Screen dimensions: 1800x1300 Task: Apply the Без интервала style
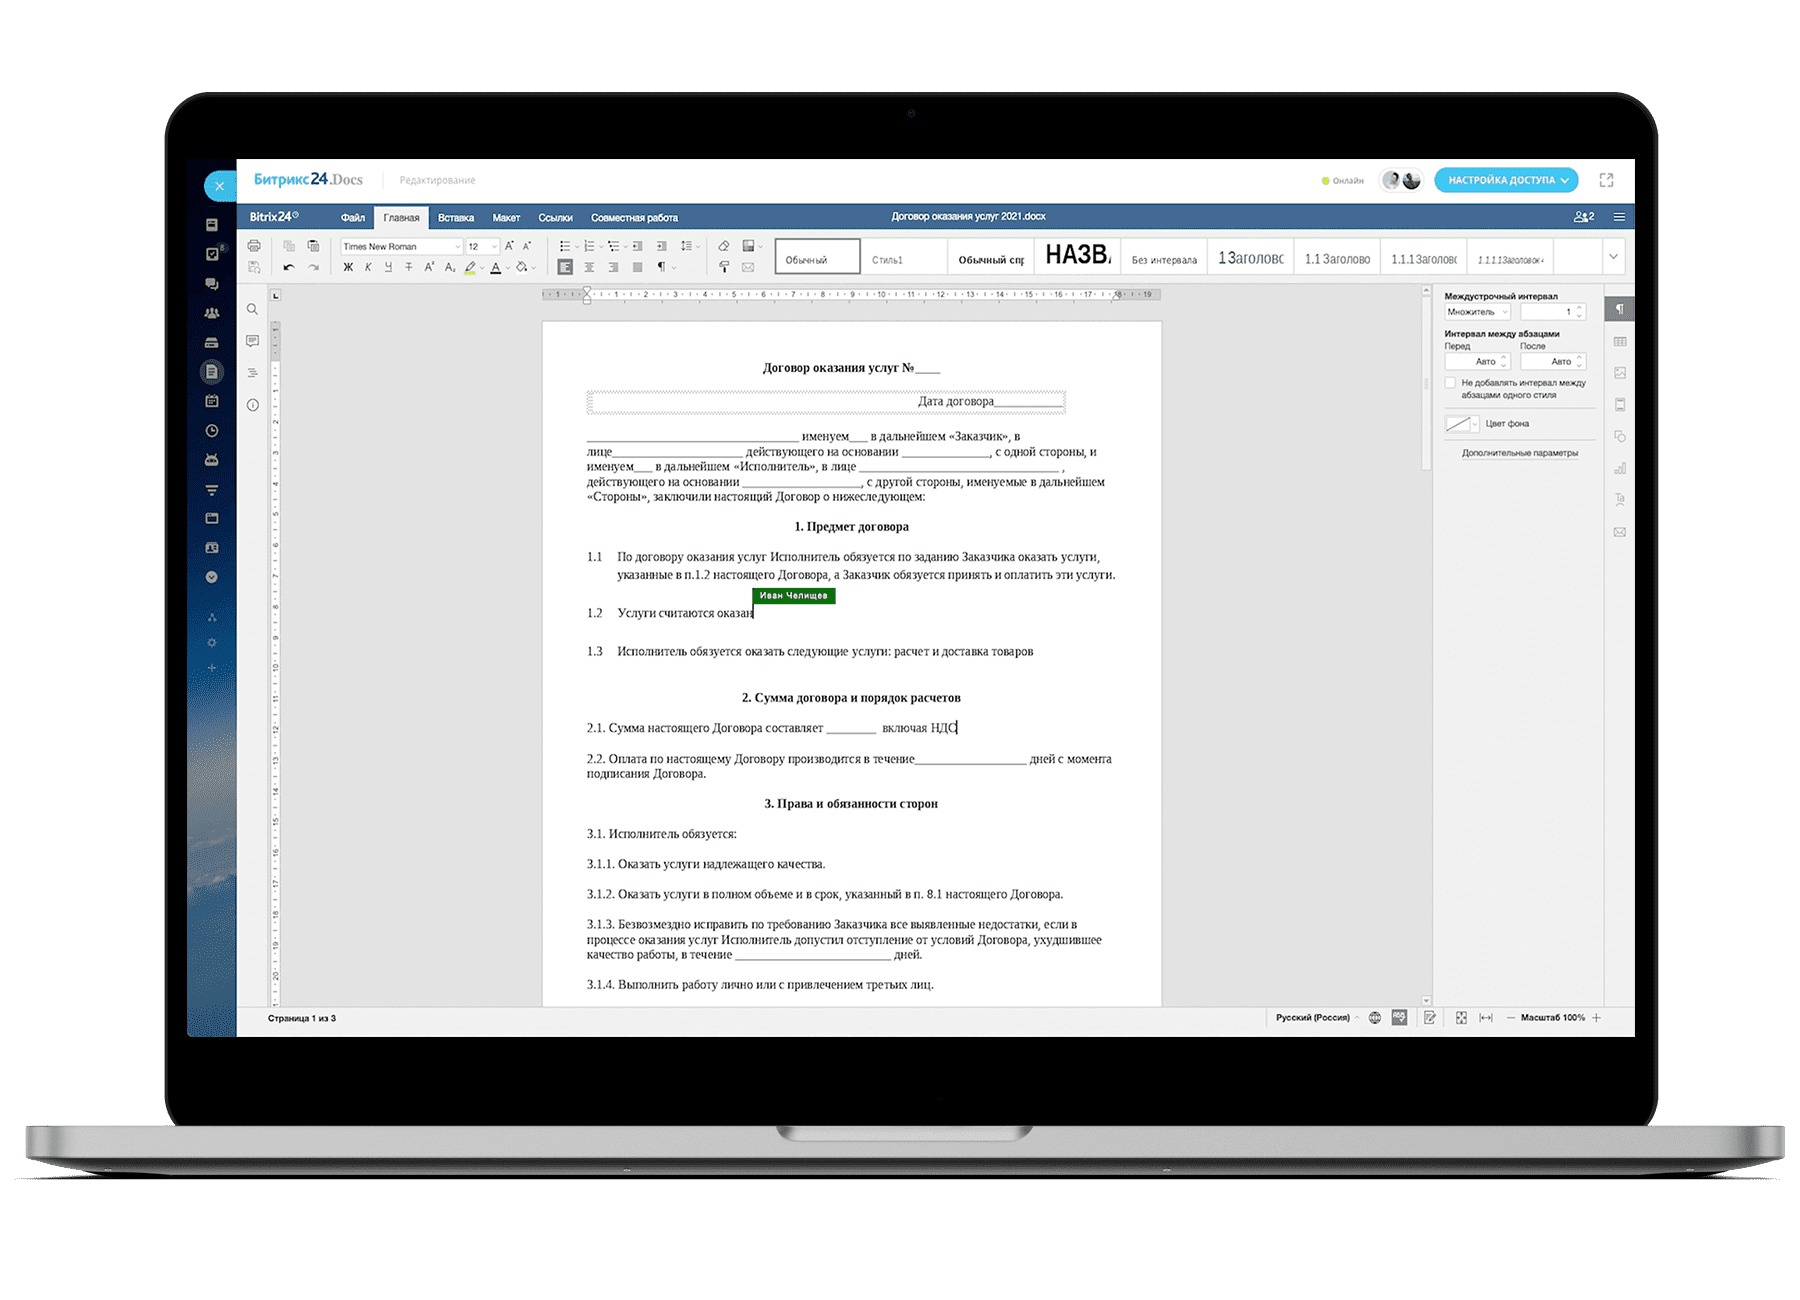[x=1164, y=257]
